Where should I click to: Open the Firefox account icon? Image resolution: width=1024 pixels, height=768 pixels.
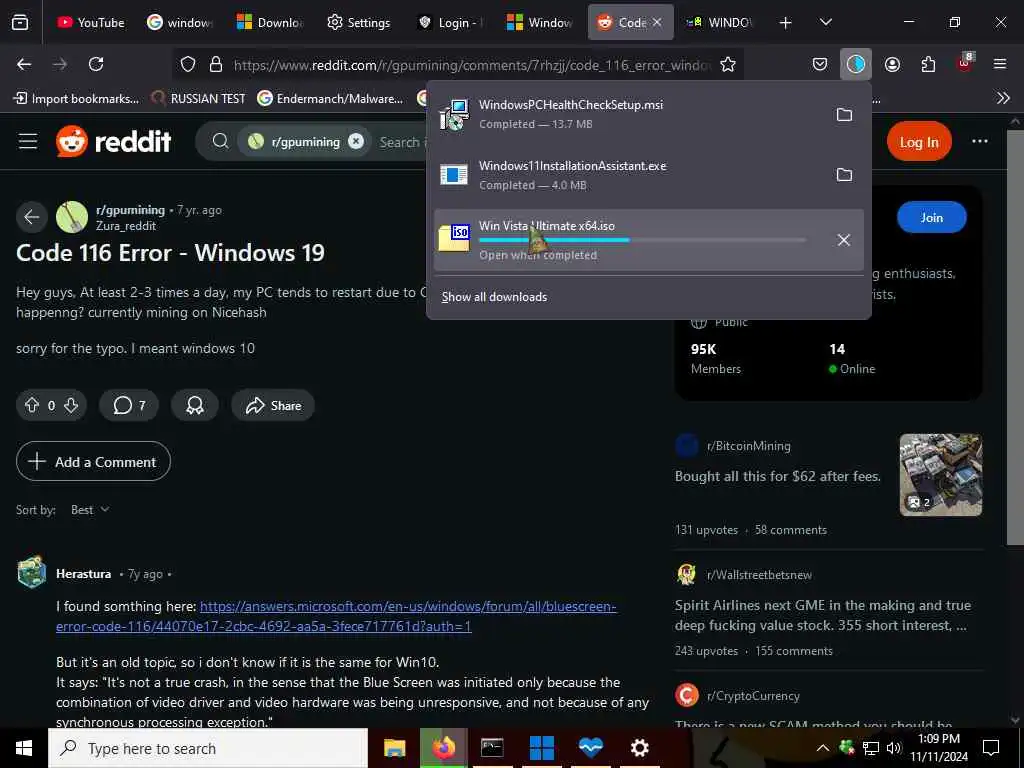pos(892,64)
